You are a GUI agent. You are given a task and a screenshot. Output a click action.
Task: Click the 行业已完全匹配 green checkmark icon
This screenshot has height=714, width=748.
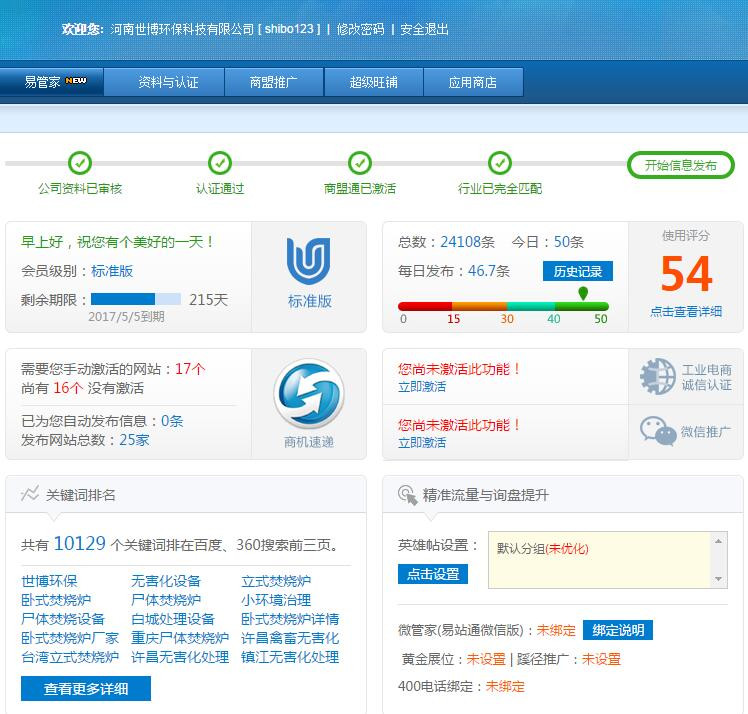[500, 163]
